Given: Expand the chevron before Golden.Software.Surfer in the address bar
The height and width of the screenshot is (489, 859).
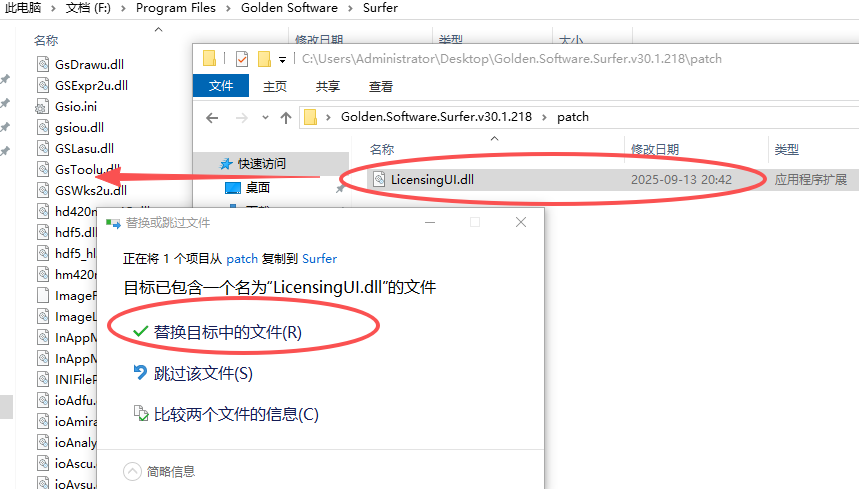Looking at the screenshot, I should [328, 117].
